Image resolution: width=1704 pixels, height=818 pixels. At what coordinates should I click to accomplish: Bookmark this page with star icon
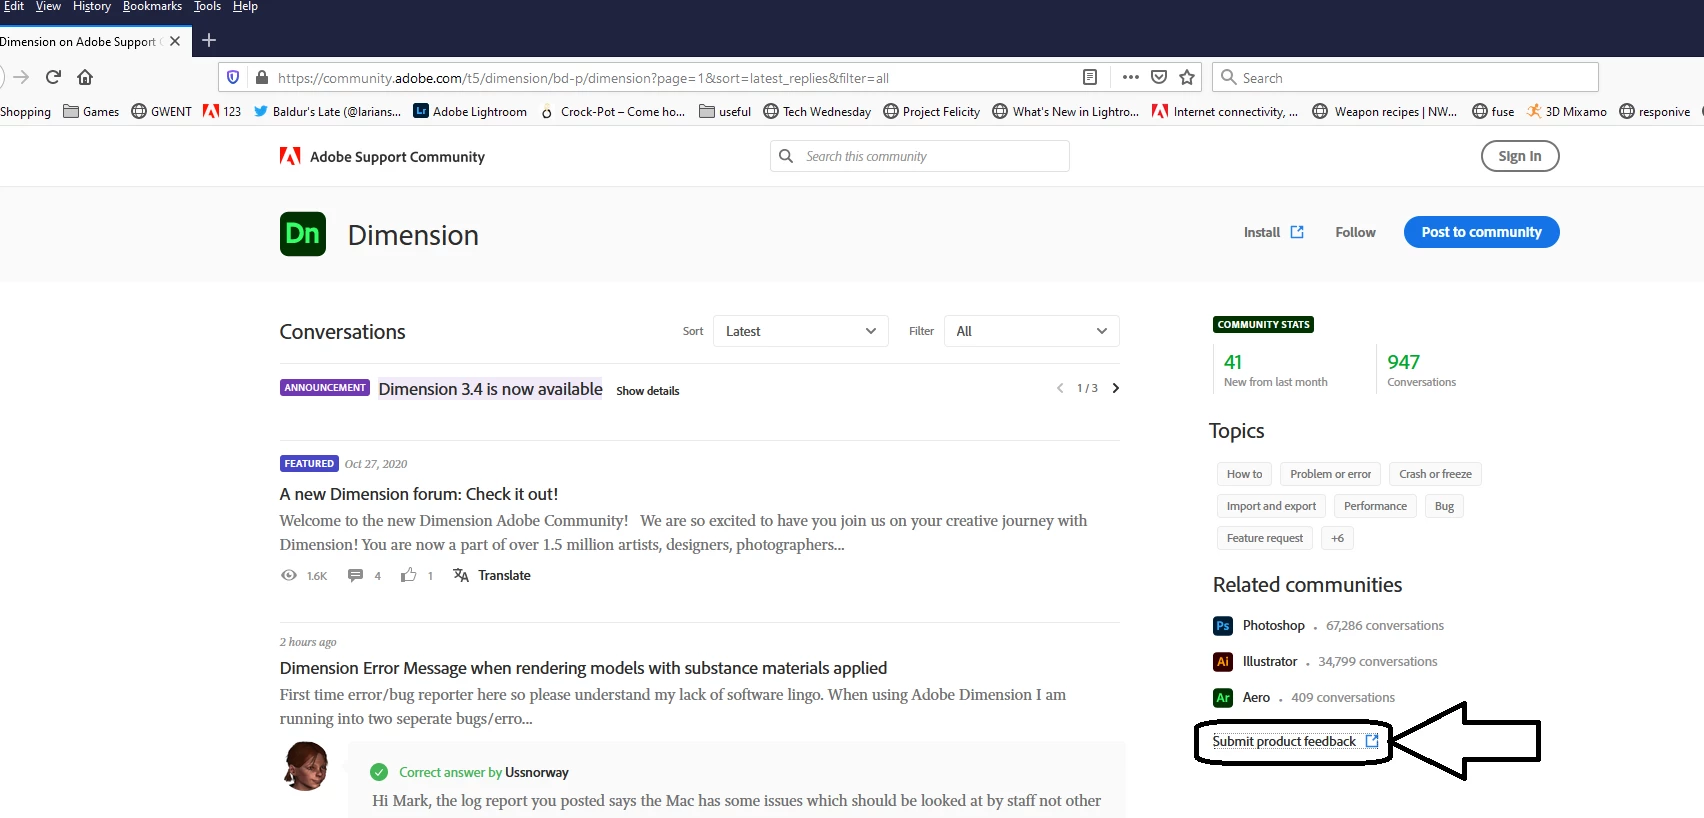click(x=1187, y=77)
